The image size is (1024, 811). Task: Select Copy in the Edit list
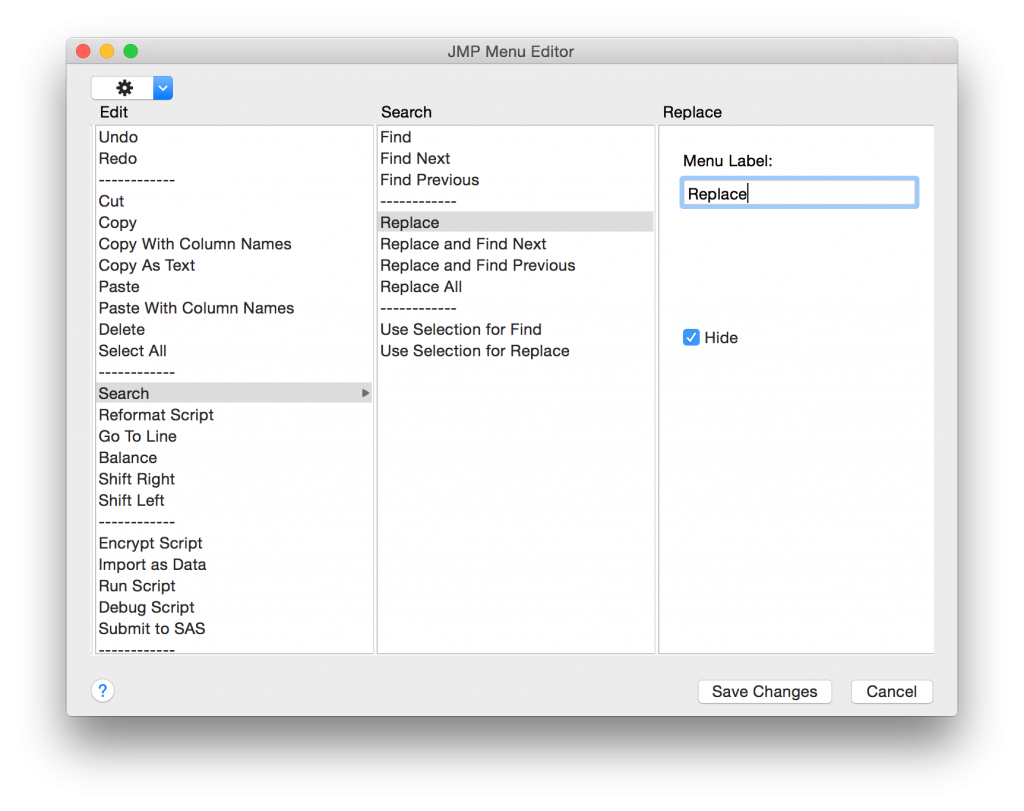118,223
